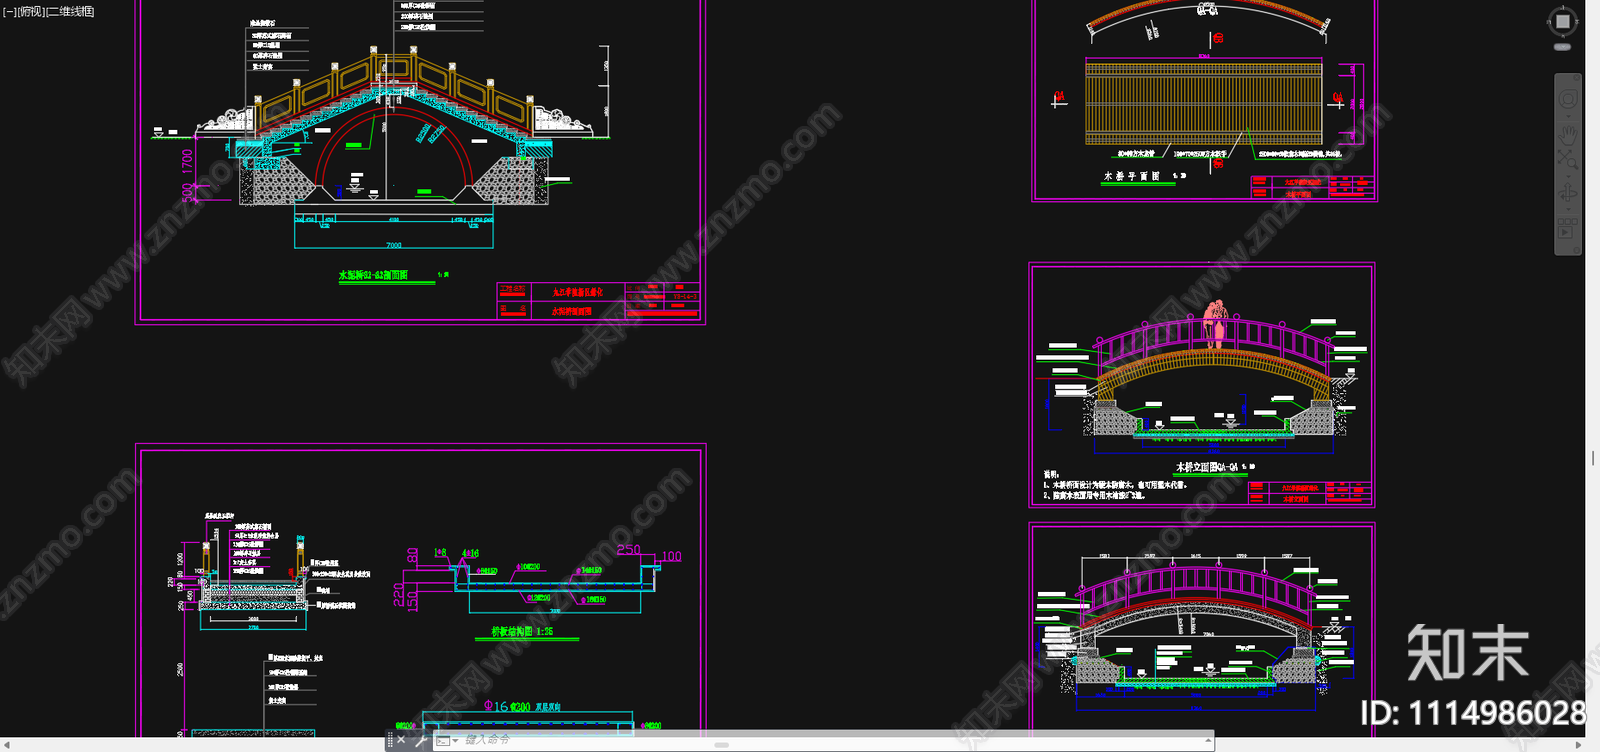1600x752 pixels.
Task: Open the WCS coordinate system dropdown below ViewCube
Action: tap(1562, 47)
